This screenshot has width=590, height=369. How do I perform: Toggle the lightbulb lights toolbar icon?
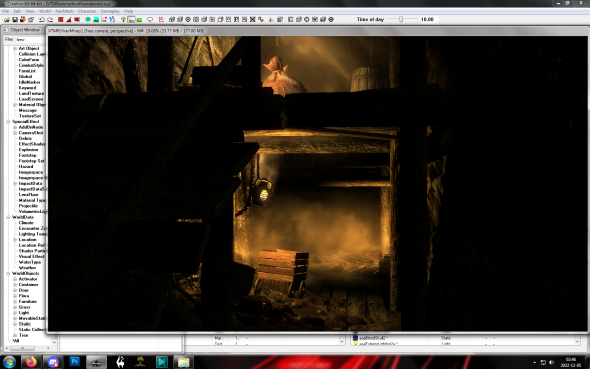[123, 19]
